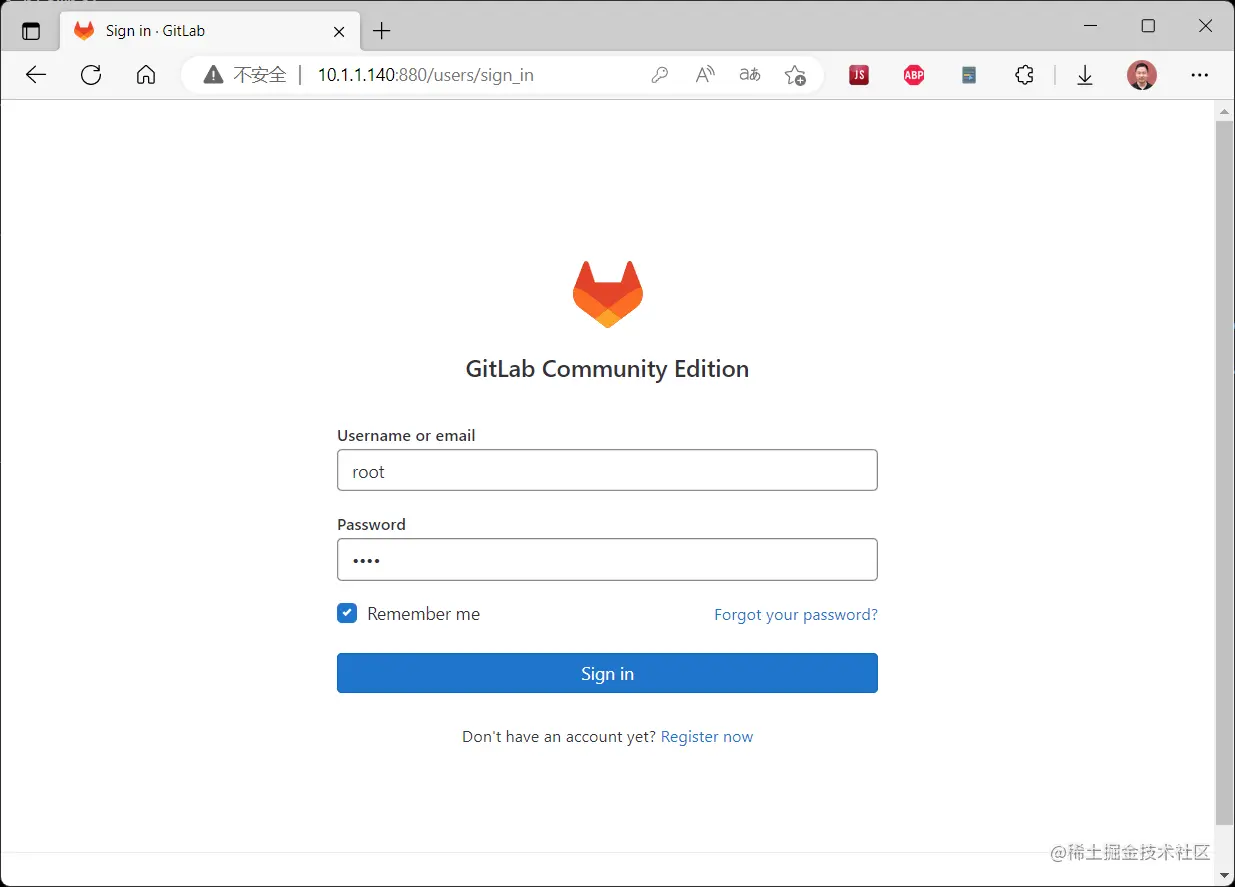Open the Forgot your password link
Image resolution: width=1235 pixels, height=887 pixels.
(x=796, y=614)
